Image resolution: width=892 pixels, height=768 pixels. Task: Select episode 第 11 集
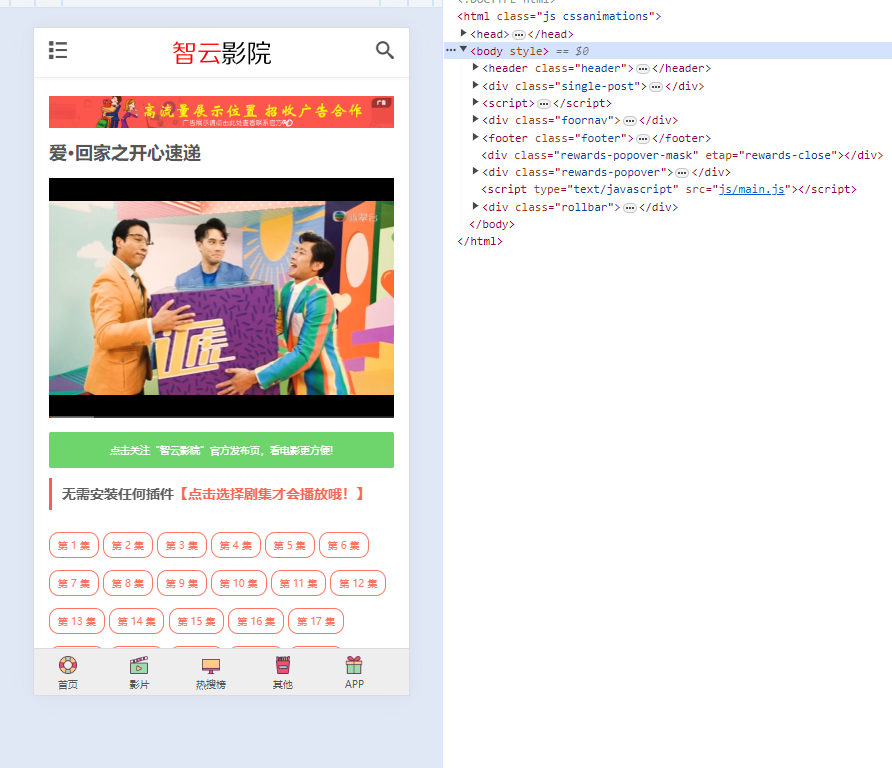(299, 583)
